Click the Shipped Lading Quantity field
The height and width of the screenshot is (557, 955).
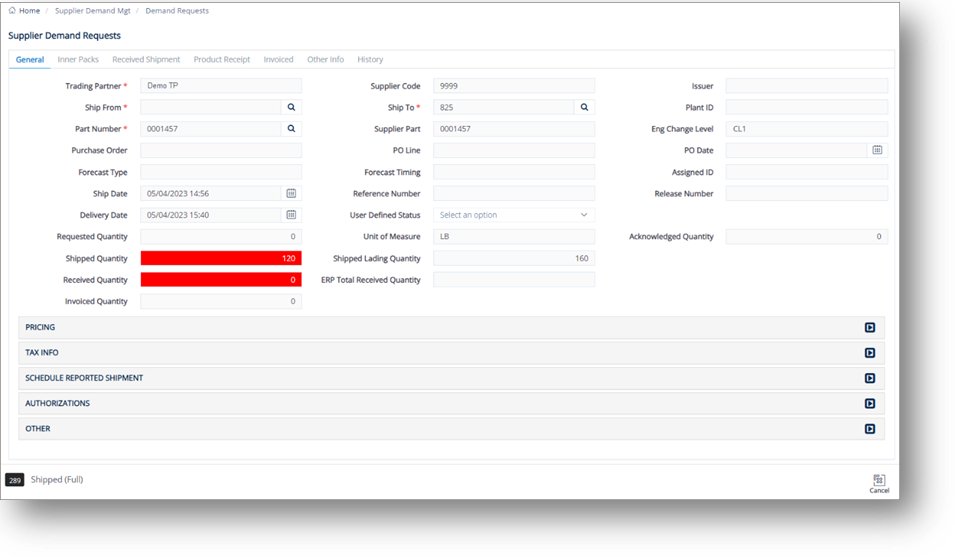coord(513,258)
